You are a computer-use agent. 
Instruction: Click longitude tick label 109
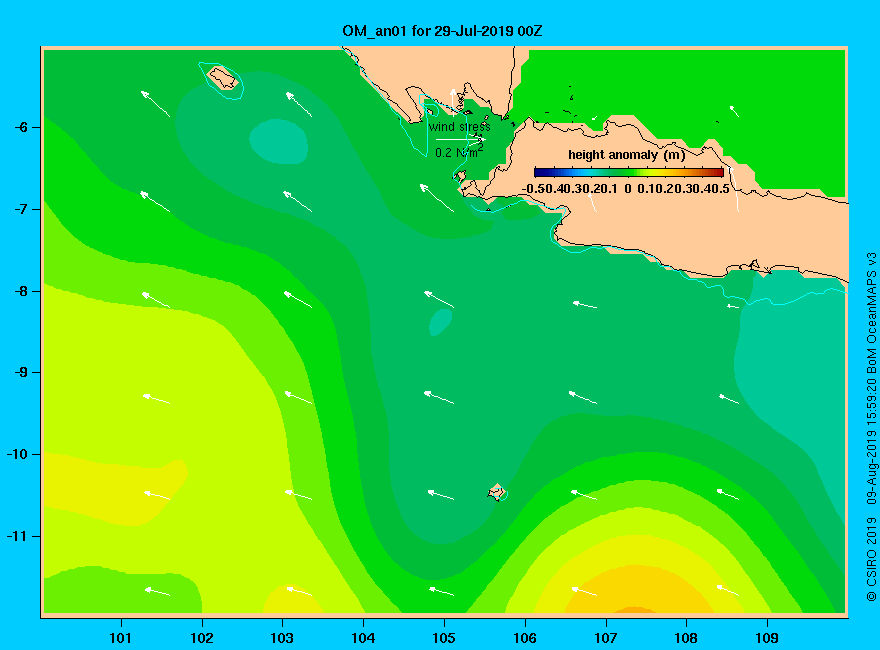pyautogui.click(x=767, y=638)
